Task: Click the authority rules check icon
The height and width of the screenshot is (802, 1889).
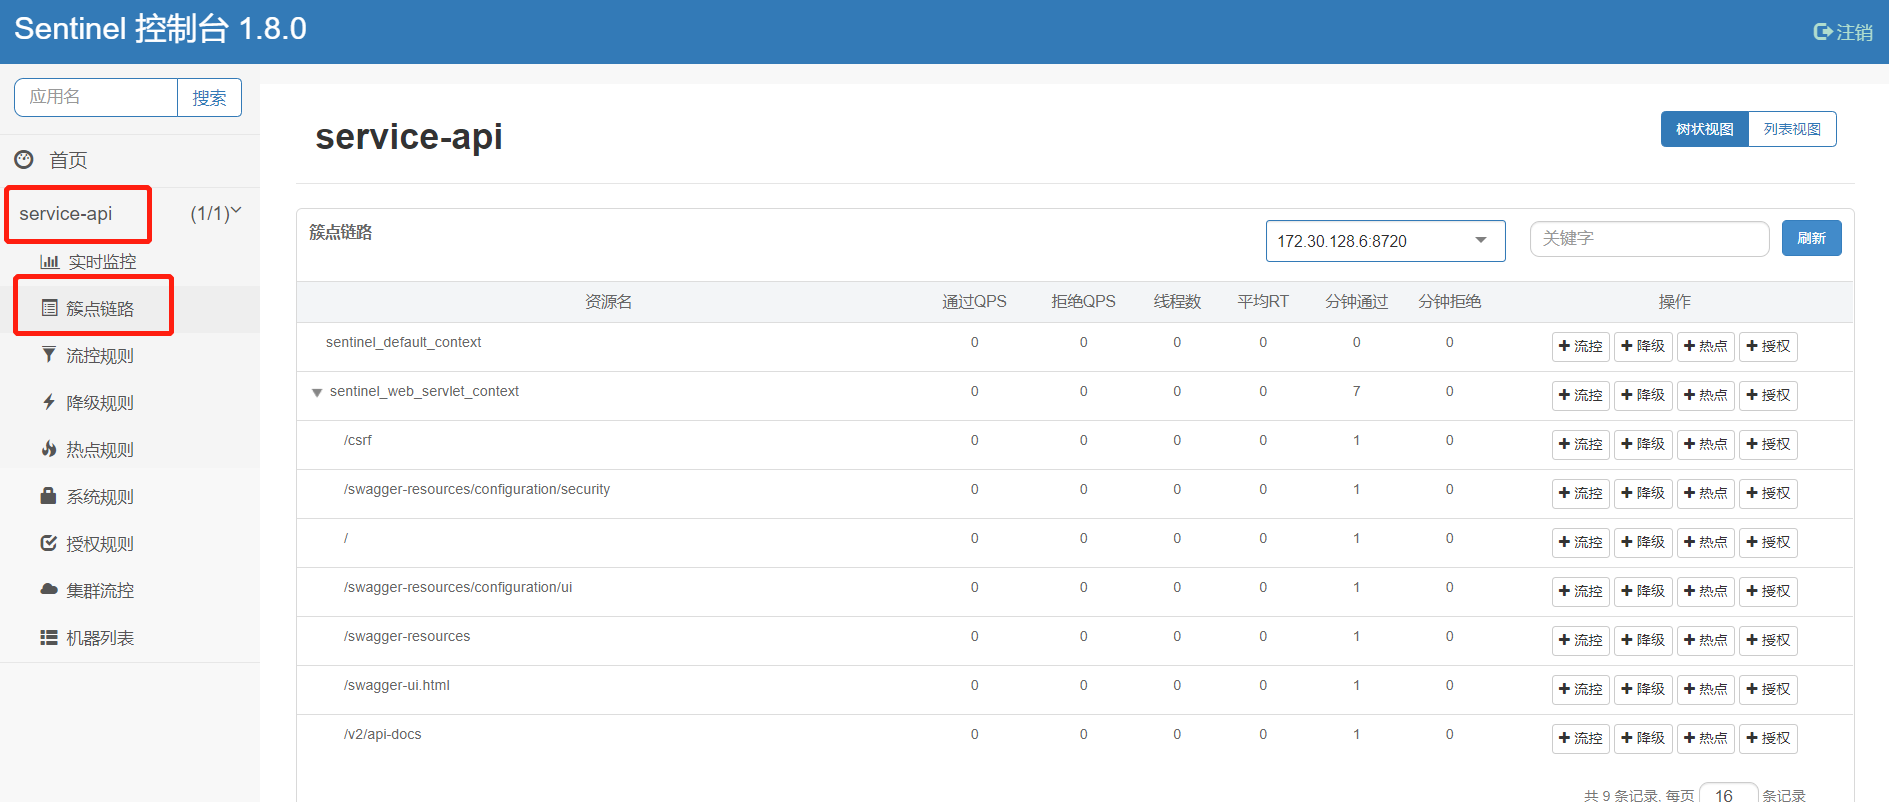Action: pyautogui.click(x=48, y=543)
